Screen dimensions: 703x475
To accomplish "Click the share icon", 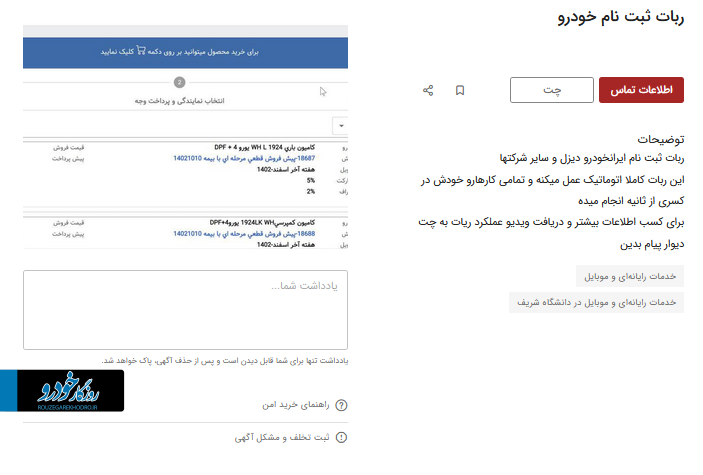I will 428,90.
